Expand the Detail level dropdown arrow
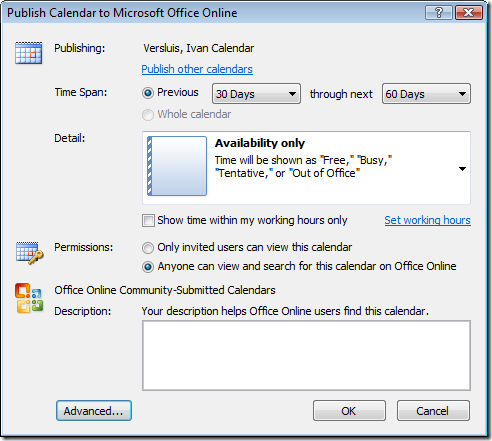 pos(462,169)
